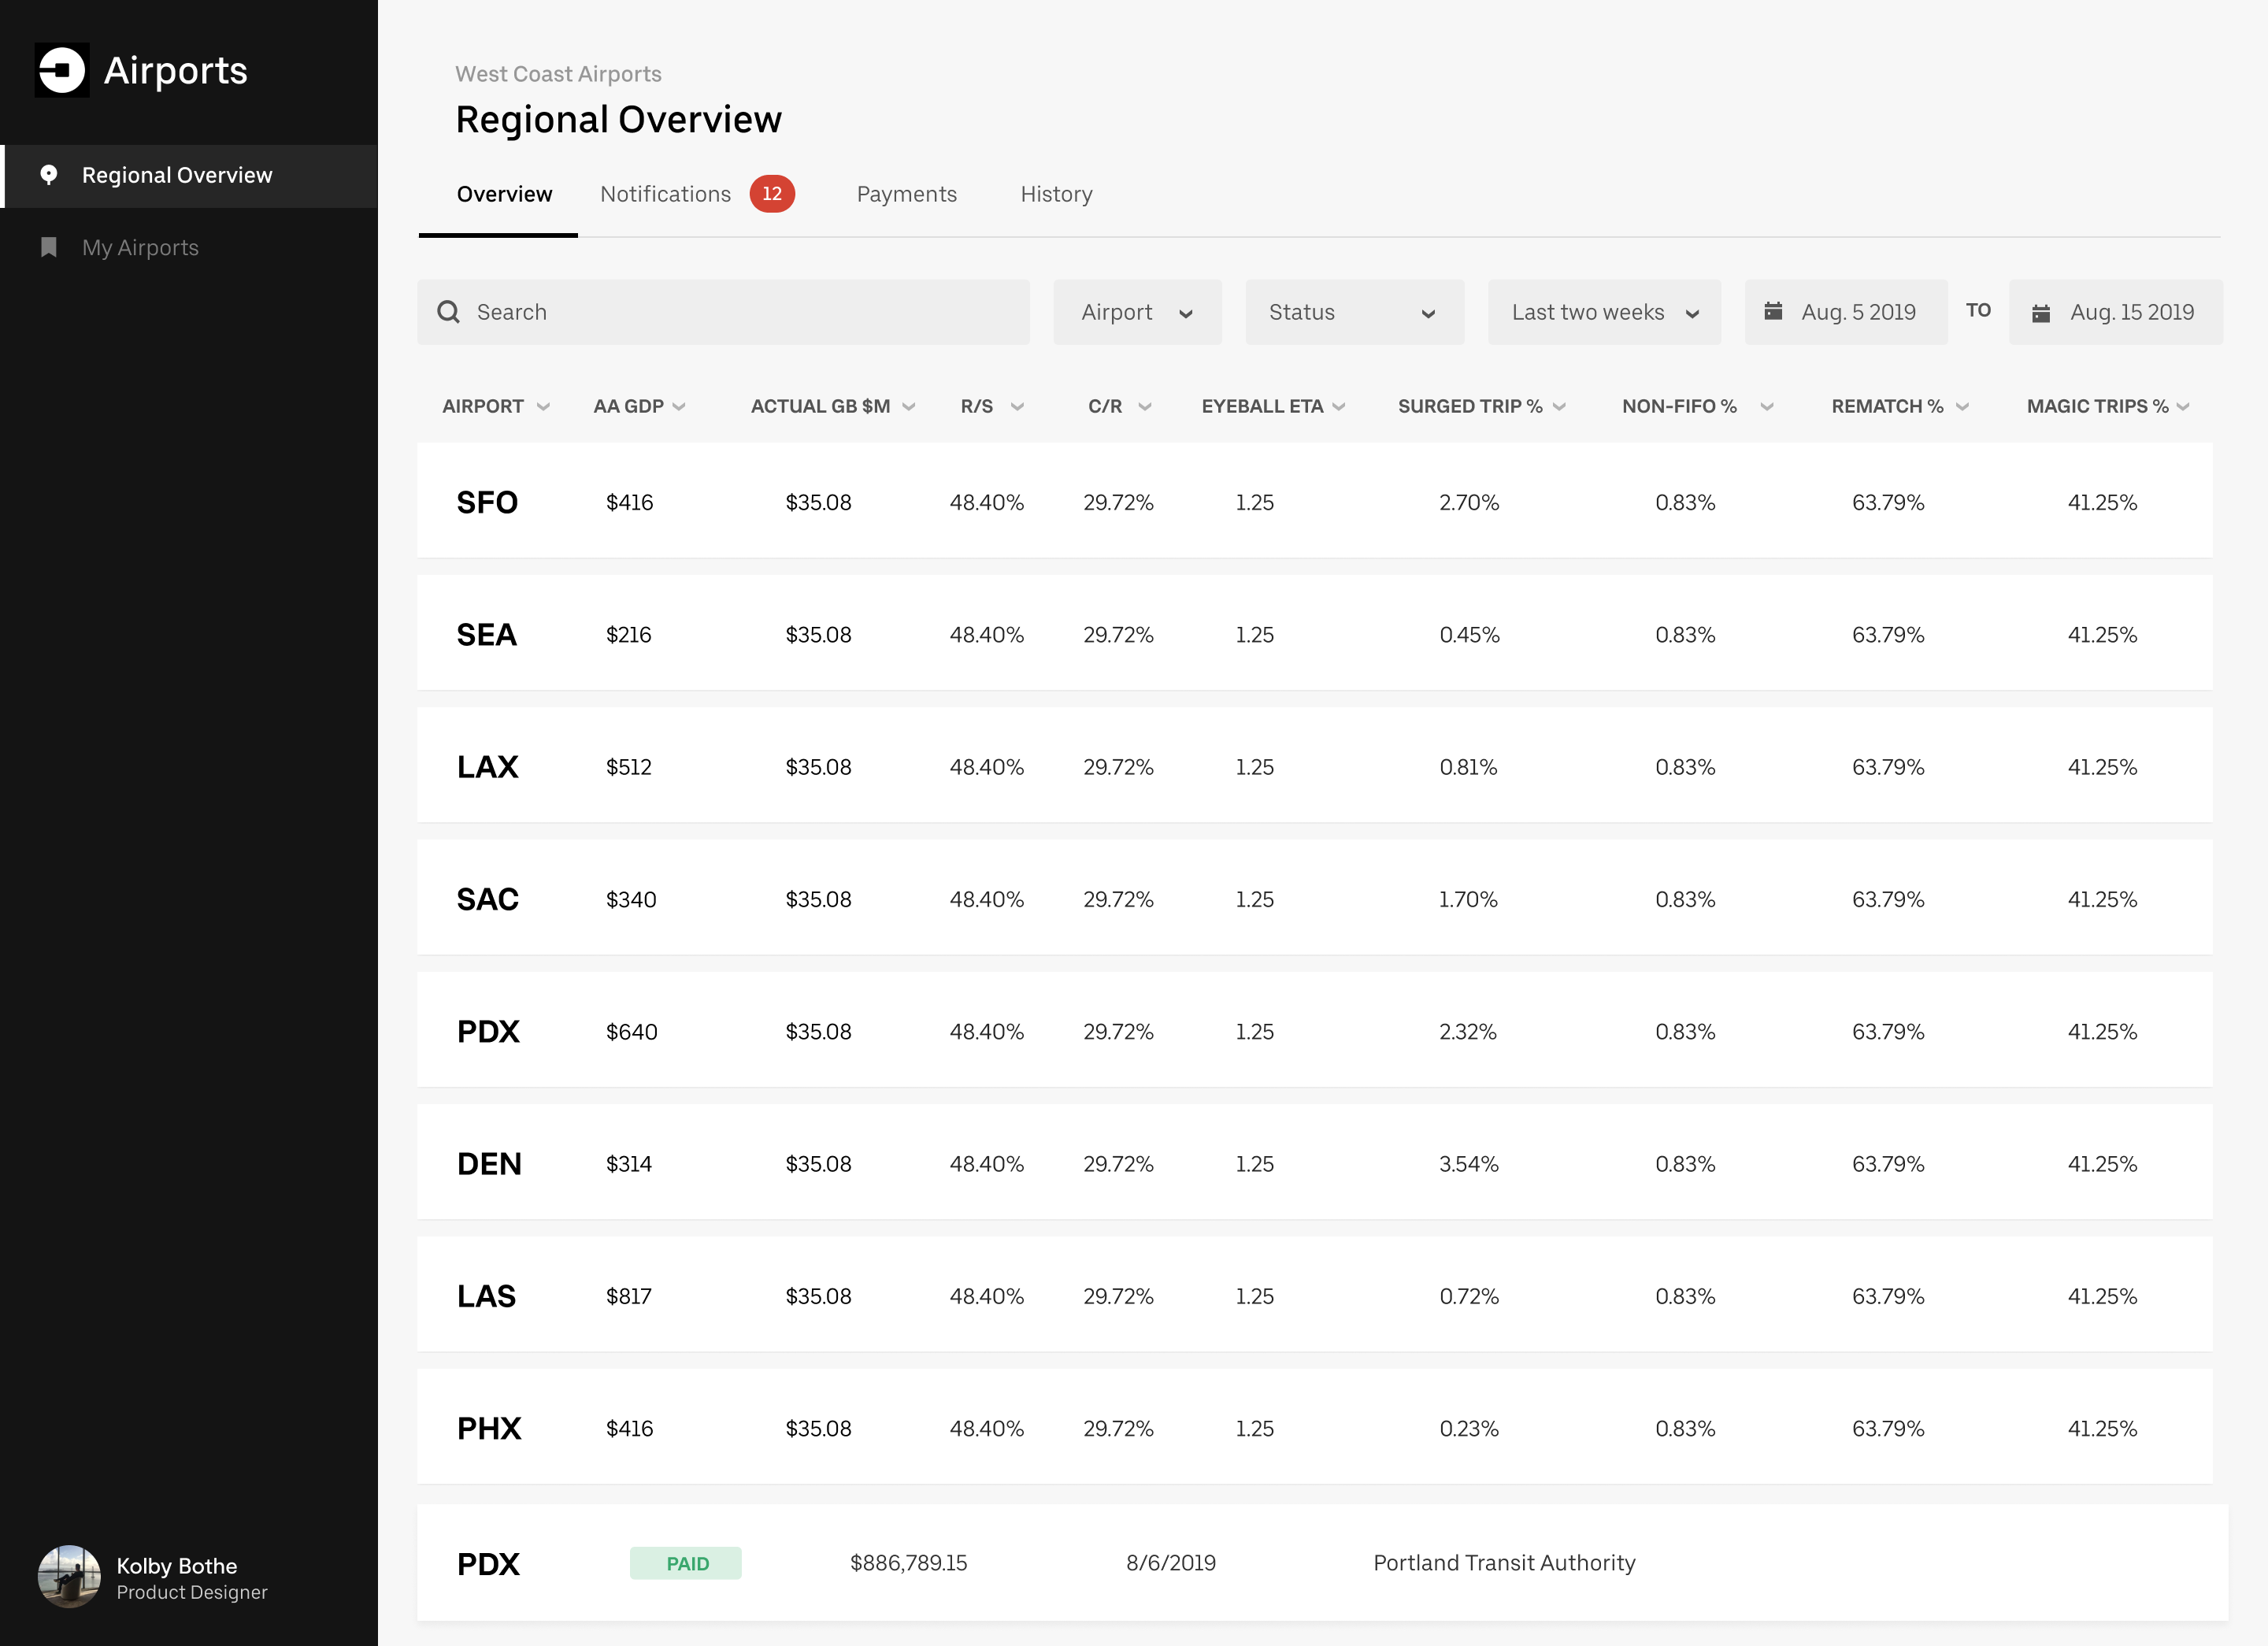Switch to the History tab
Viewport: 2268px width, 1646px height.
(1056, 194)
